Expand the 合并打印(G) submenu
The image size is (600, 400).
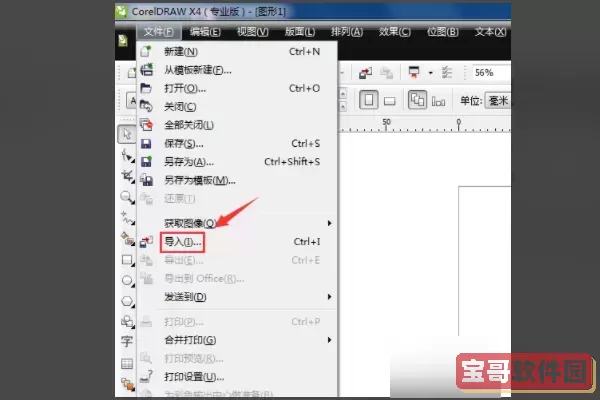tap(237, 340)
